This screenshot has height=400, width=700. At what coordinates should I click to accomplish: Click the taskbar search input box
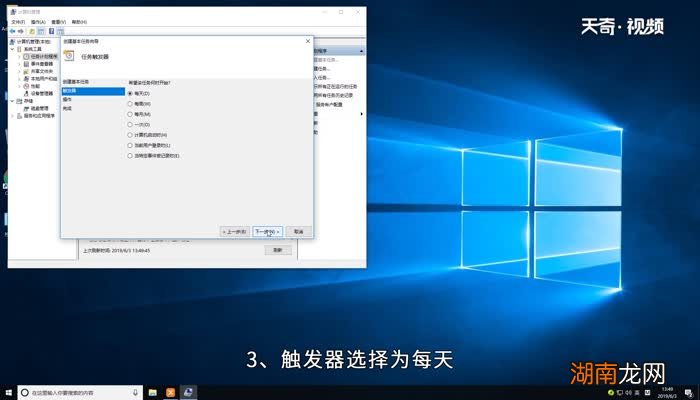pos(80,392)
